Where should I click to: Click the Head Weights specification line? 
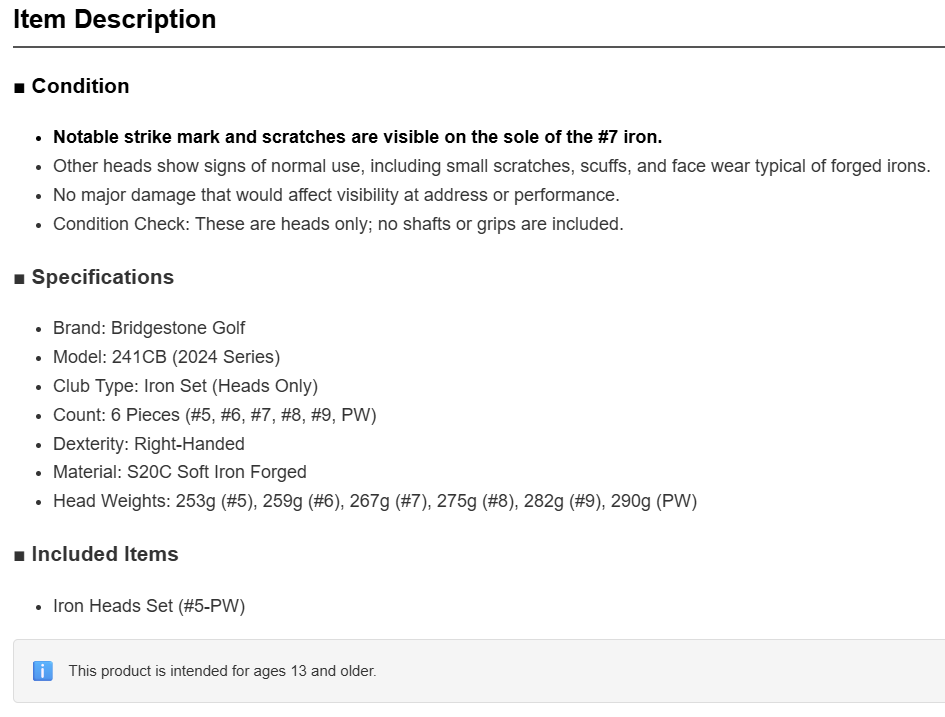click(375, 501)
